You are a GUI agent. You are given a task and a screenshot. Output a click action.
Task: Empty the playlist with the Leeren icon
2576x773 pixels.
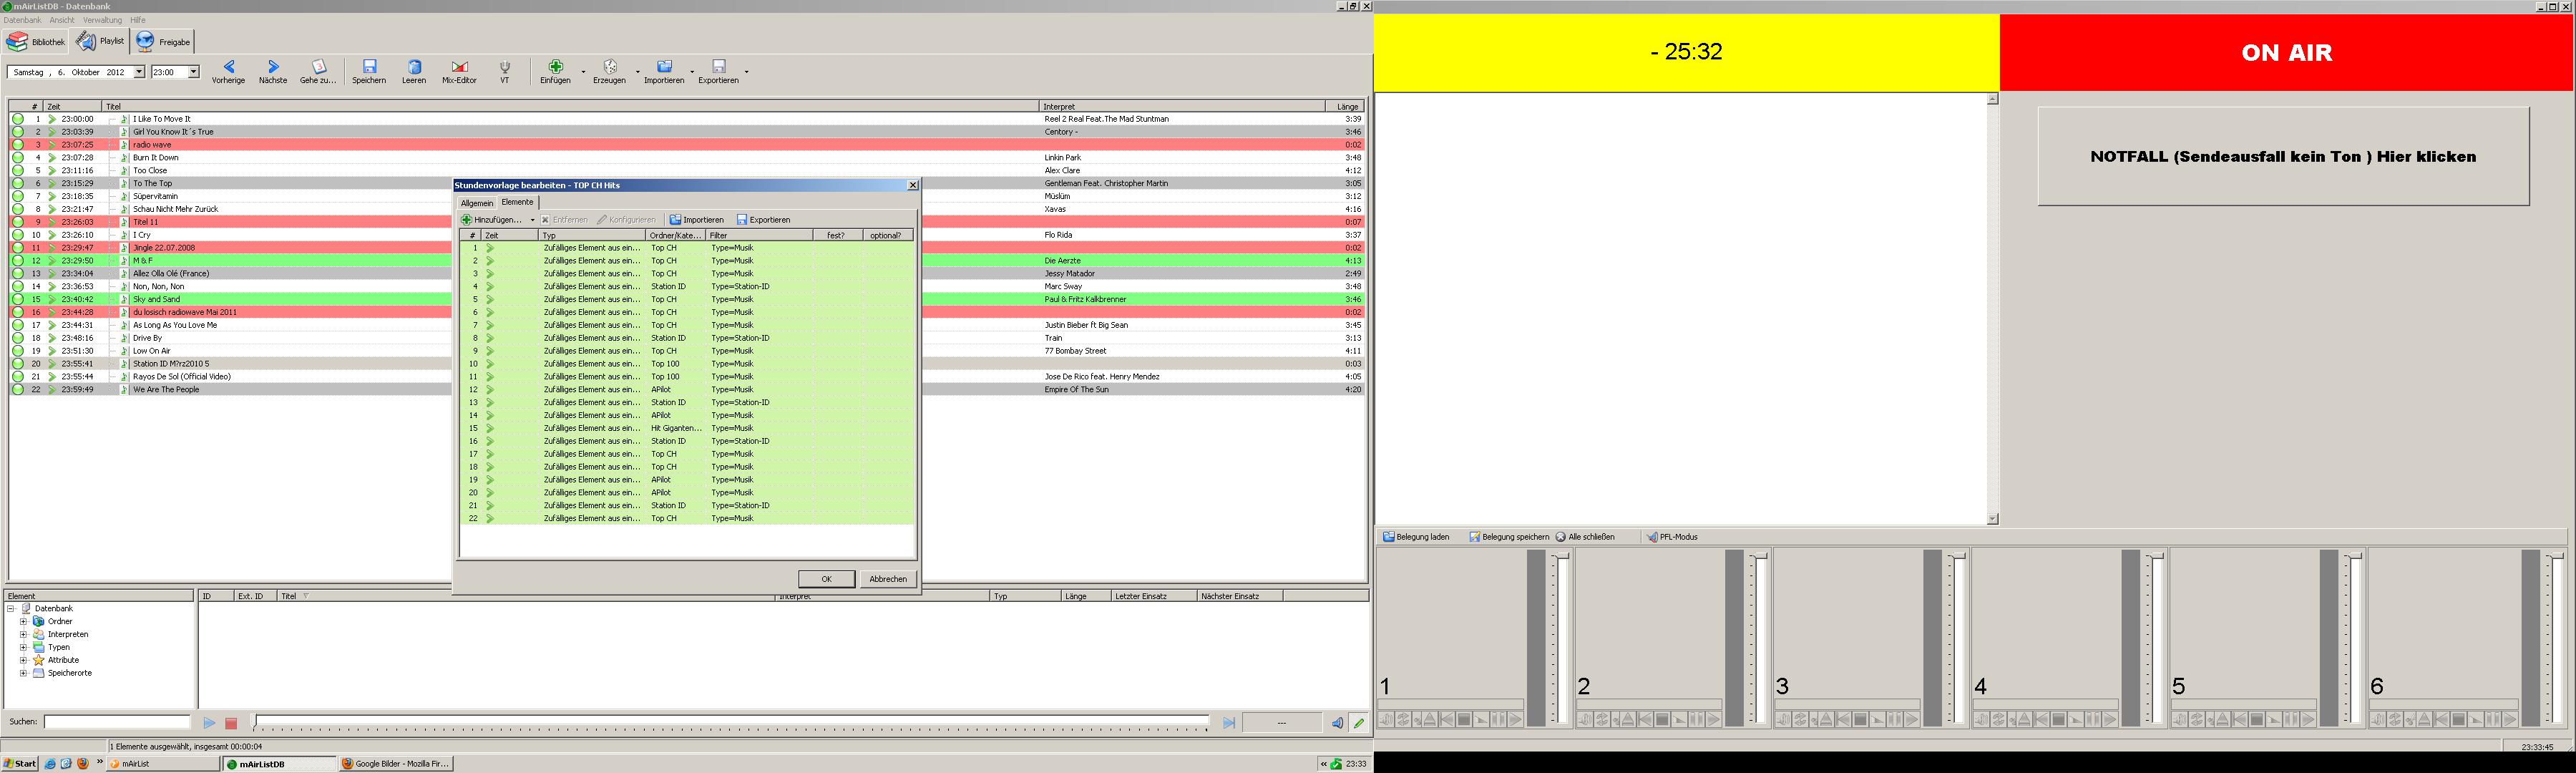click(x=414, y=70)
